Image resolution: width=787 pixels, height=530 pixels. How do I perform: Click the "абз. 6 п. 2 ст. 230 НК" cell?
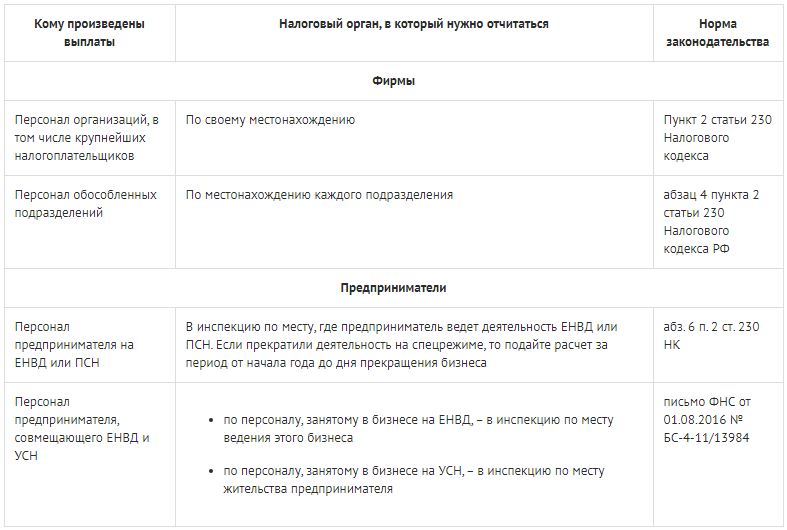click(x=712, y=336)
